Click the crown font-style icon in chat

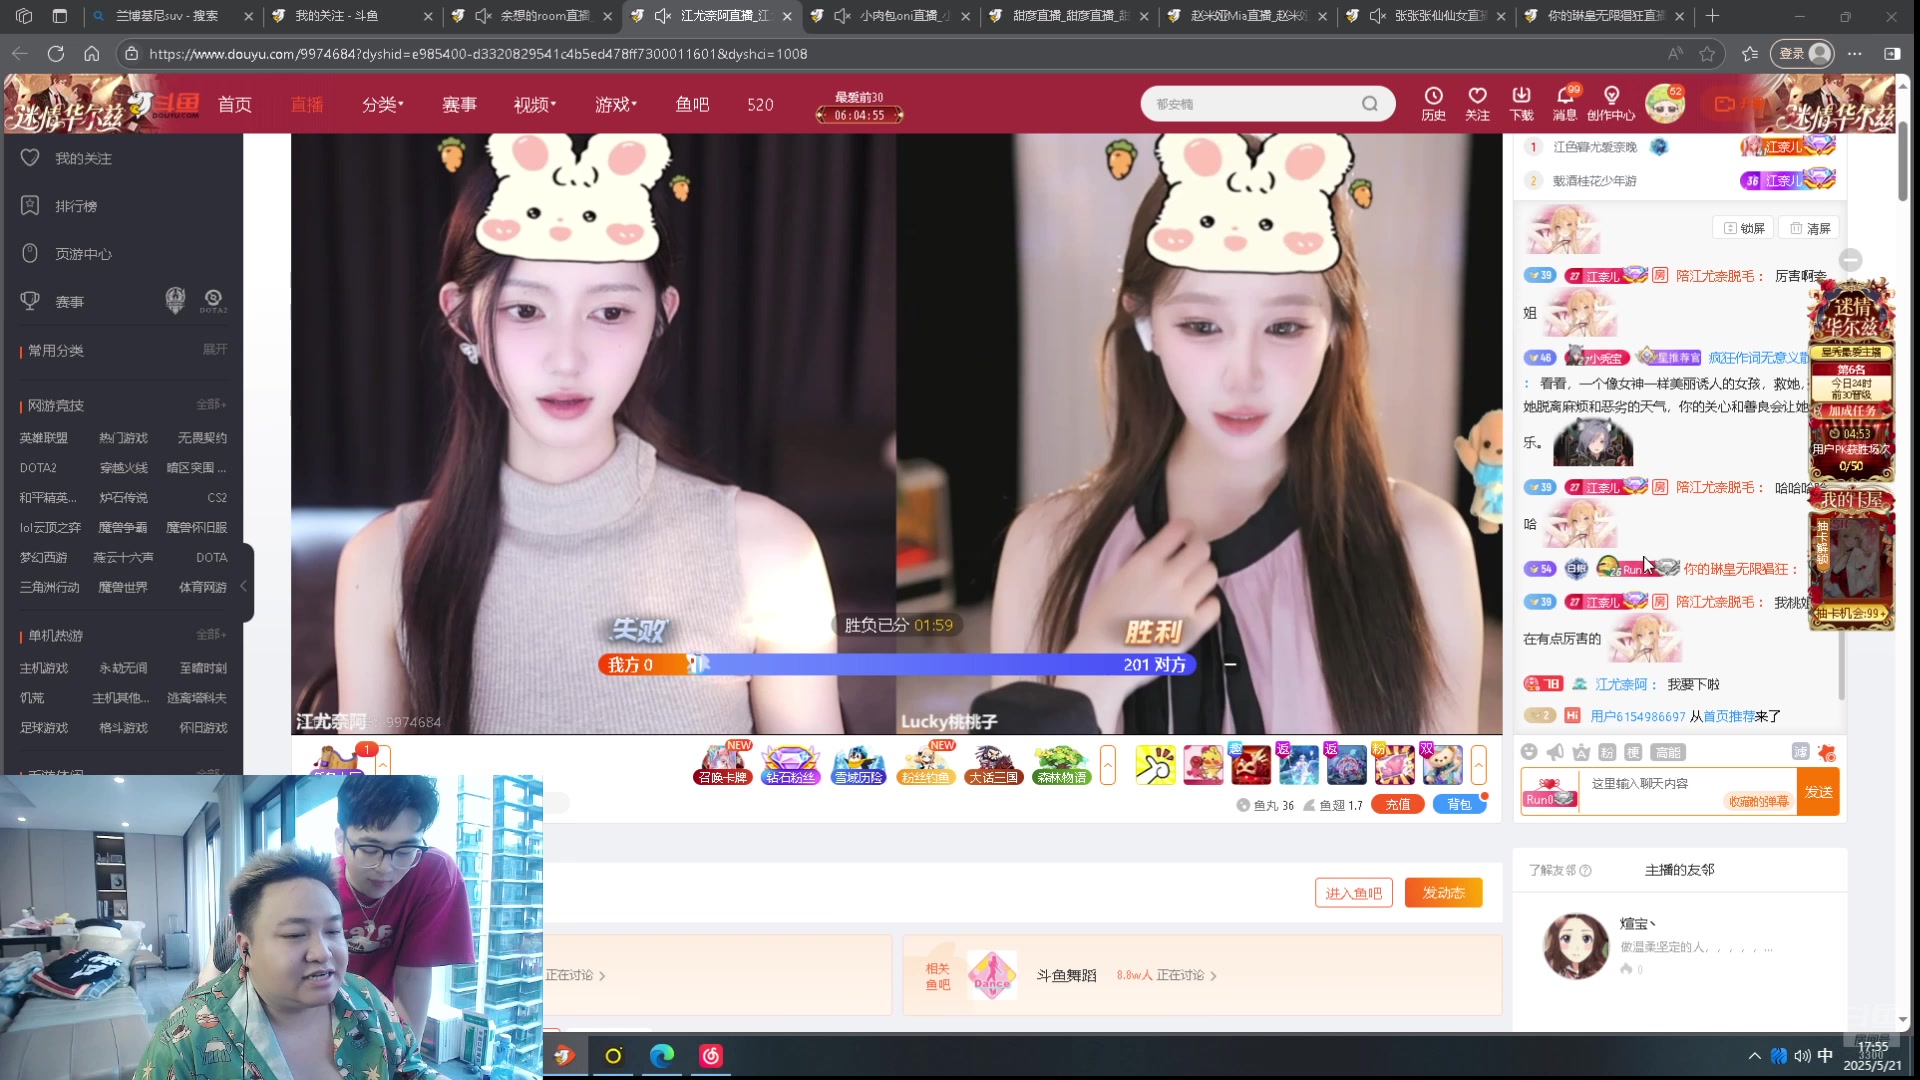pyautogui.click(x=1581, y=752)
